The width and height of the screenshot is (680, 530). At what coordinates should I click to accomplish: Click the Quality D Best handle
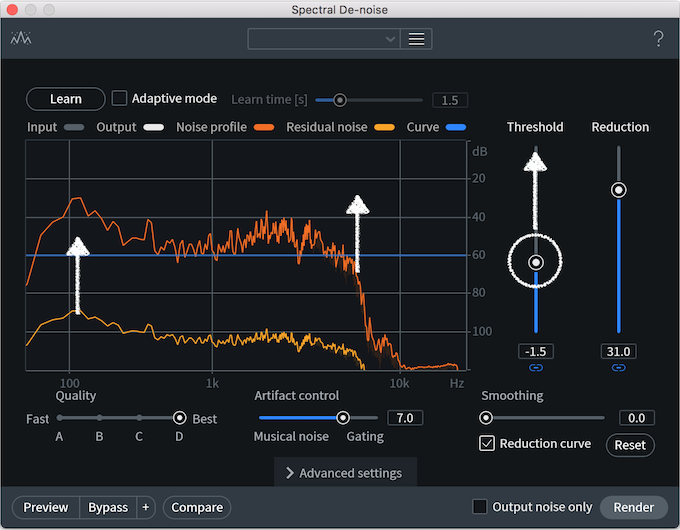click(180, 418)
